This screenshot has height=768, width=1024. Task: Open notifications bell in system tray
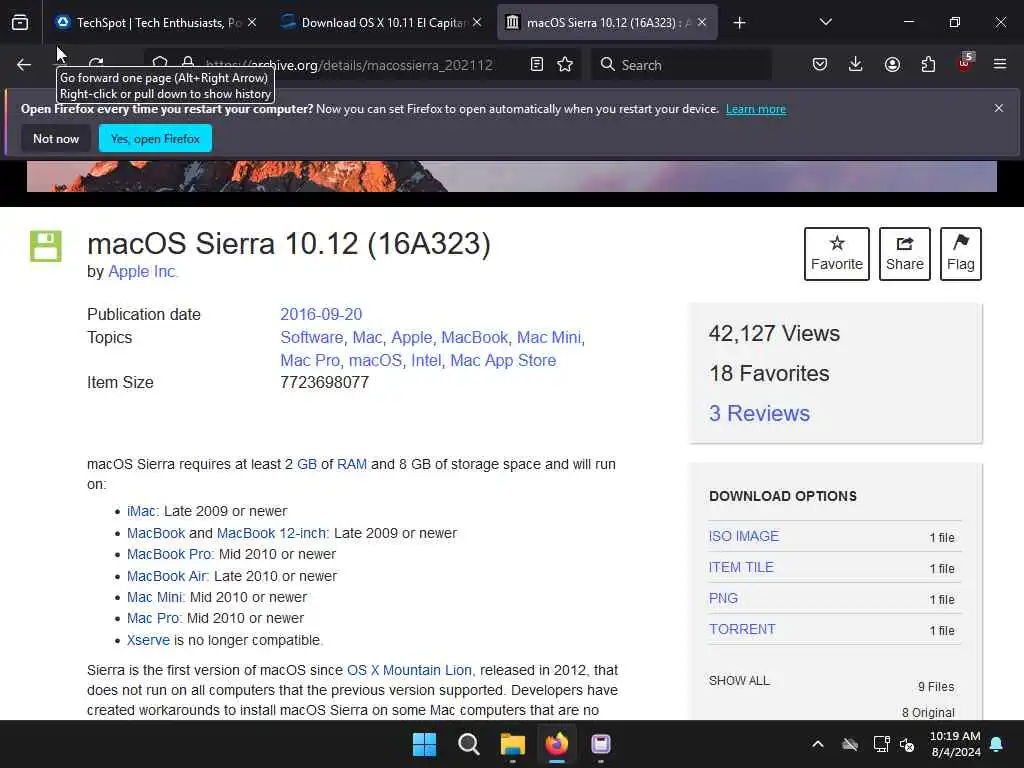click(x=997, y=744)
